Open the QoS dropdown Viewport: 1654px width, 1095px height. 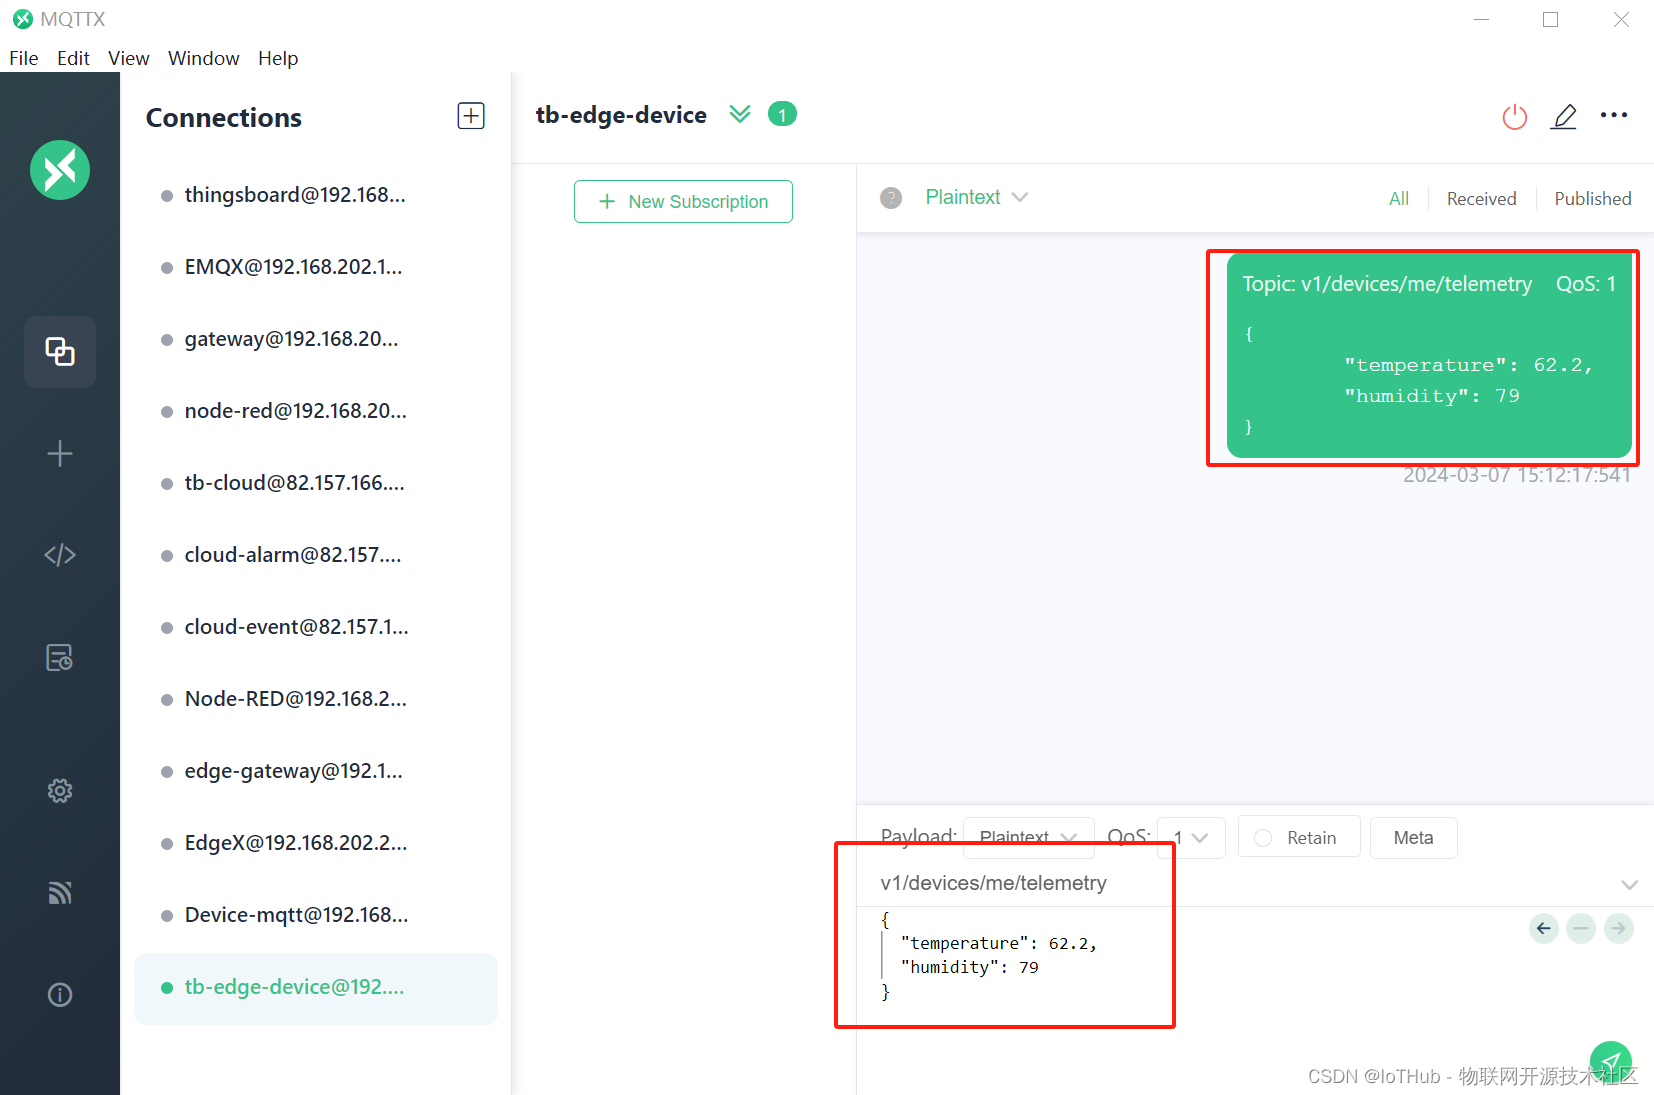(1190, 837)
